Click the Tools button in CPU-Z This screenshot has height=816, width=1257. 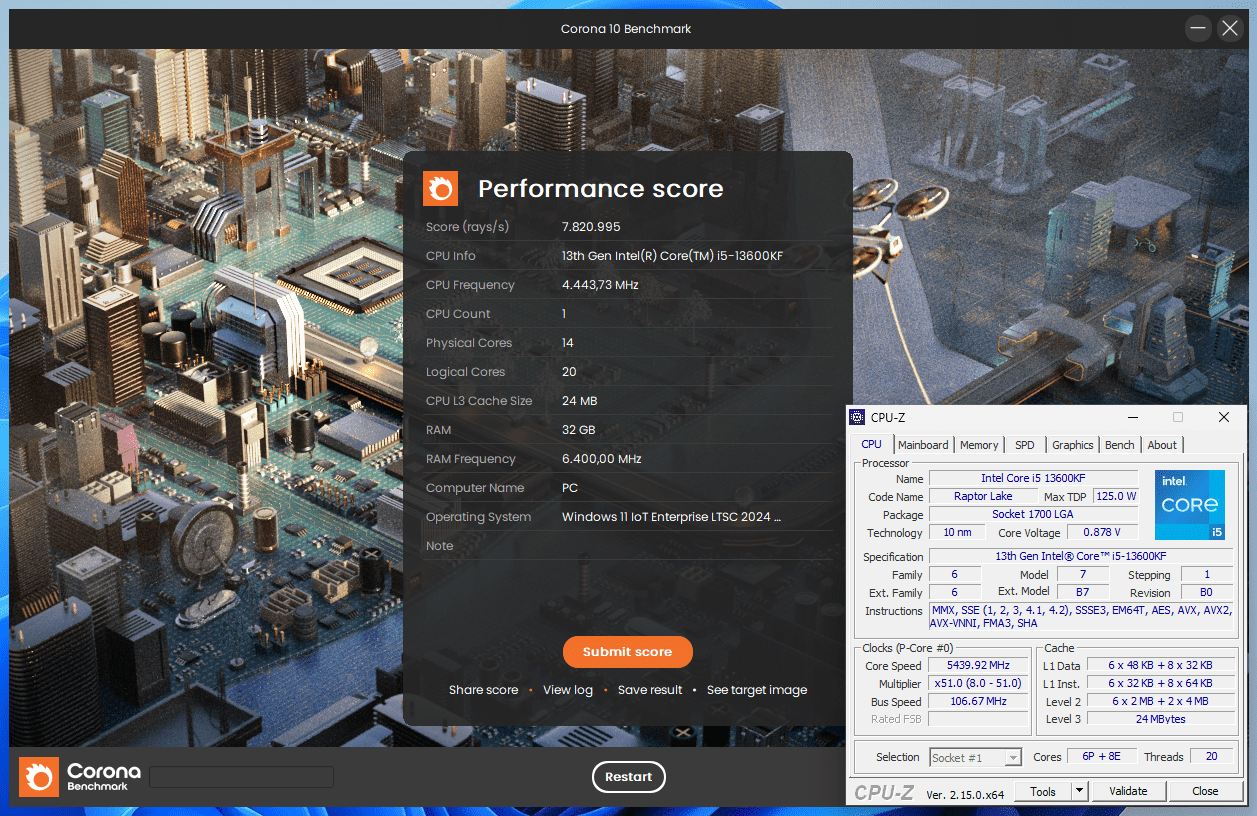[x=1043, y=791]
